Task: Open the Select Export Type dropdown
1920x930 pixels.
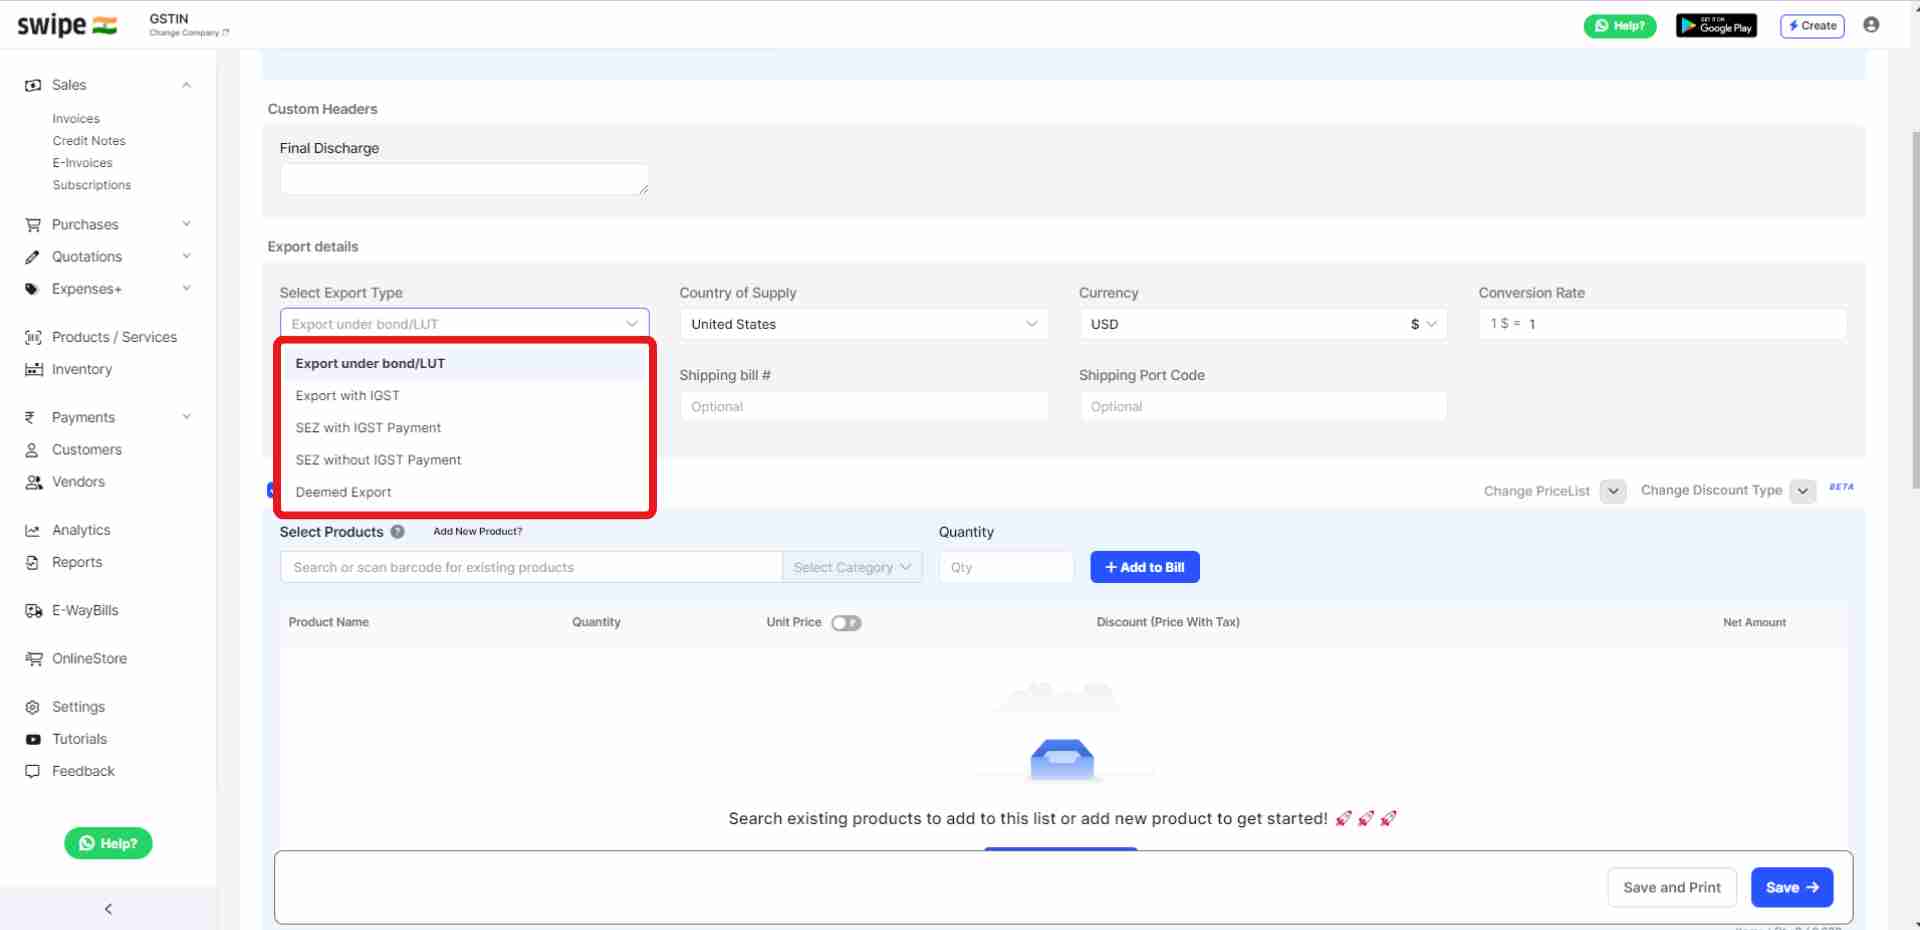Action: pos(464,324)
